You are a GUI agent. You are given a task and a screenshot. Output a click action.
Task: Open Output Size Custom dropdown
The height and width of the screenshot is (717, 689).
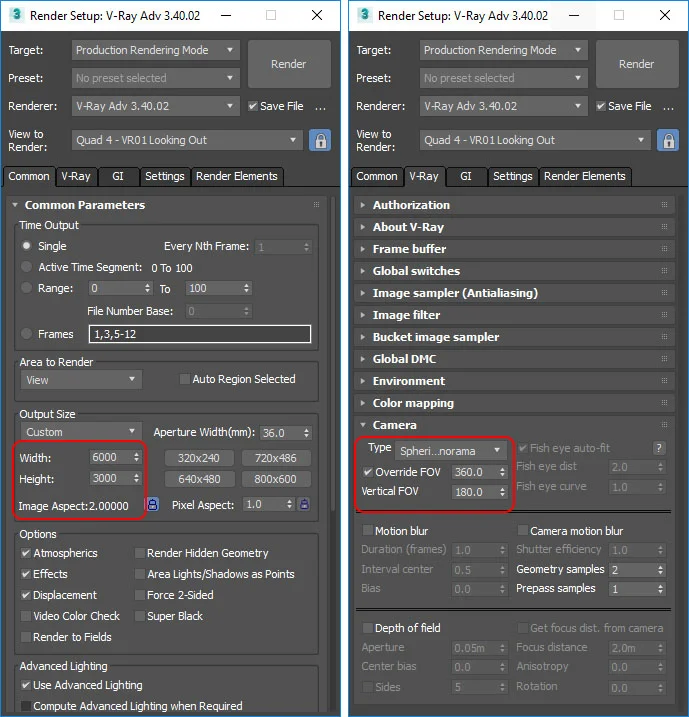tap(81, 432)
